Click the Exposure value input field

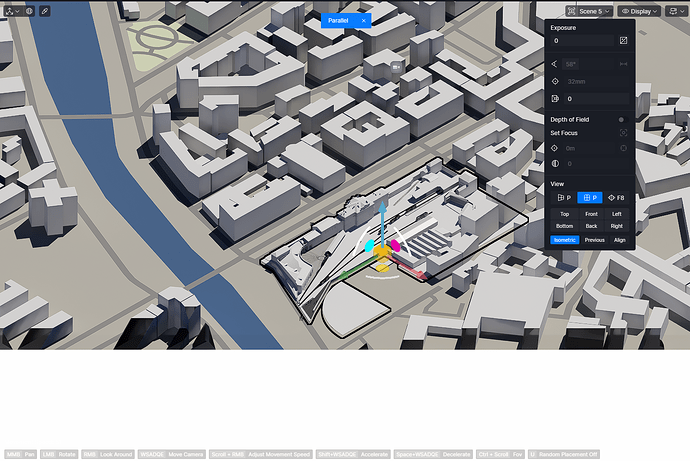click(x=582, y=41)
